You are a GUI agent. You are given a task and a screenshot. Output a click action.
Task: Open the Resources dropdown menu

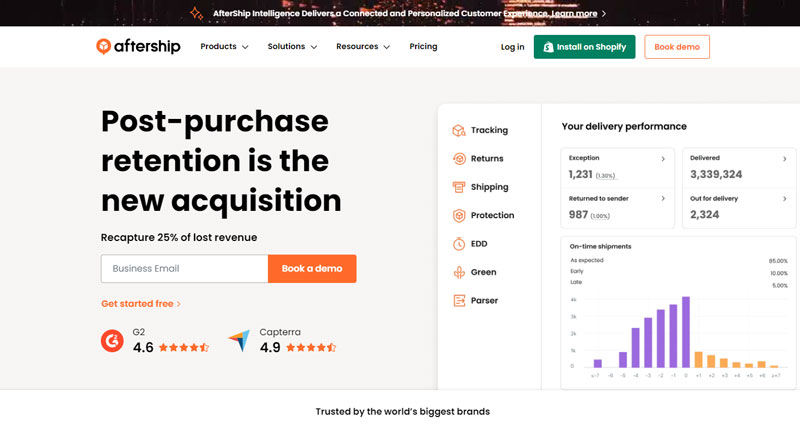pyautogui.click(x=363, y=46)
